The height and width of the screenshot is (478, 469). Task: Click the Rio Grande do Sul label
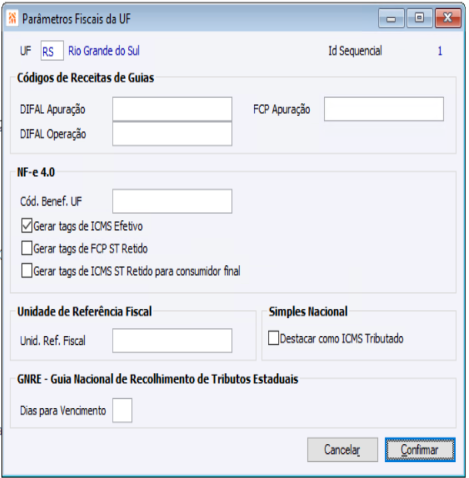104,51
